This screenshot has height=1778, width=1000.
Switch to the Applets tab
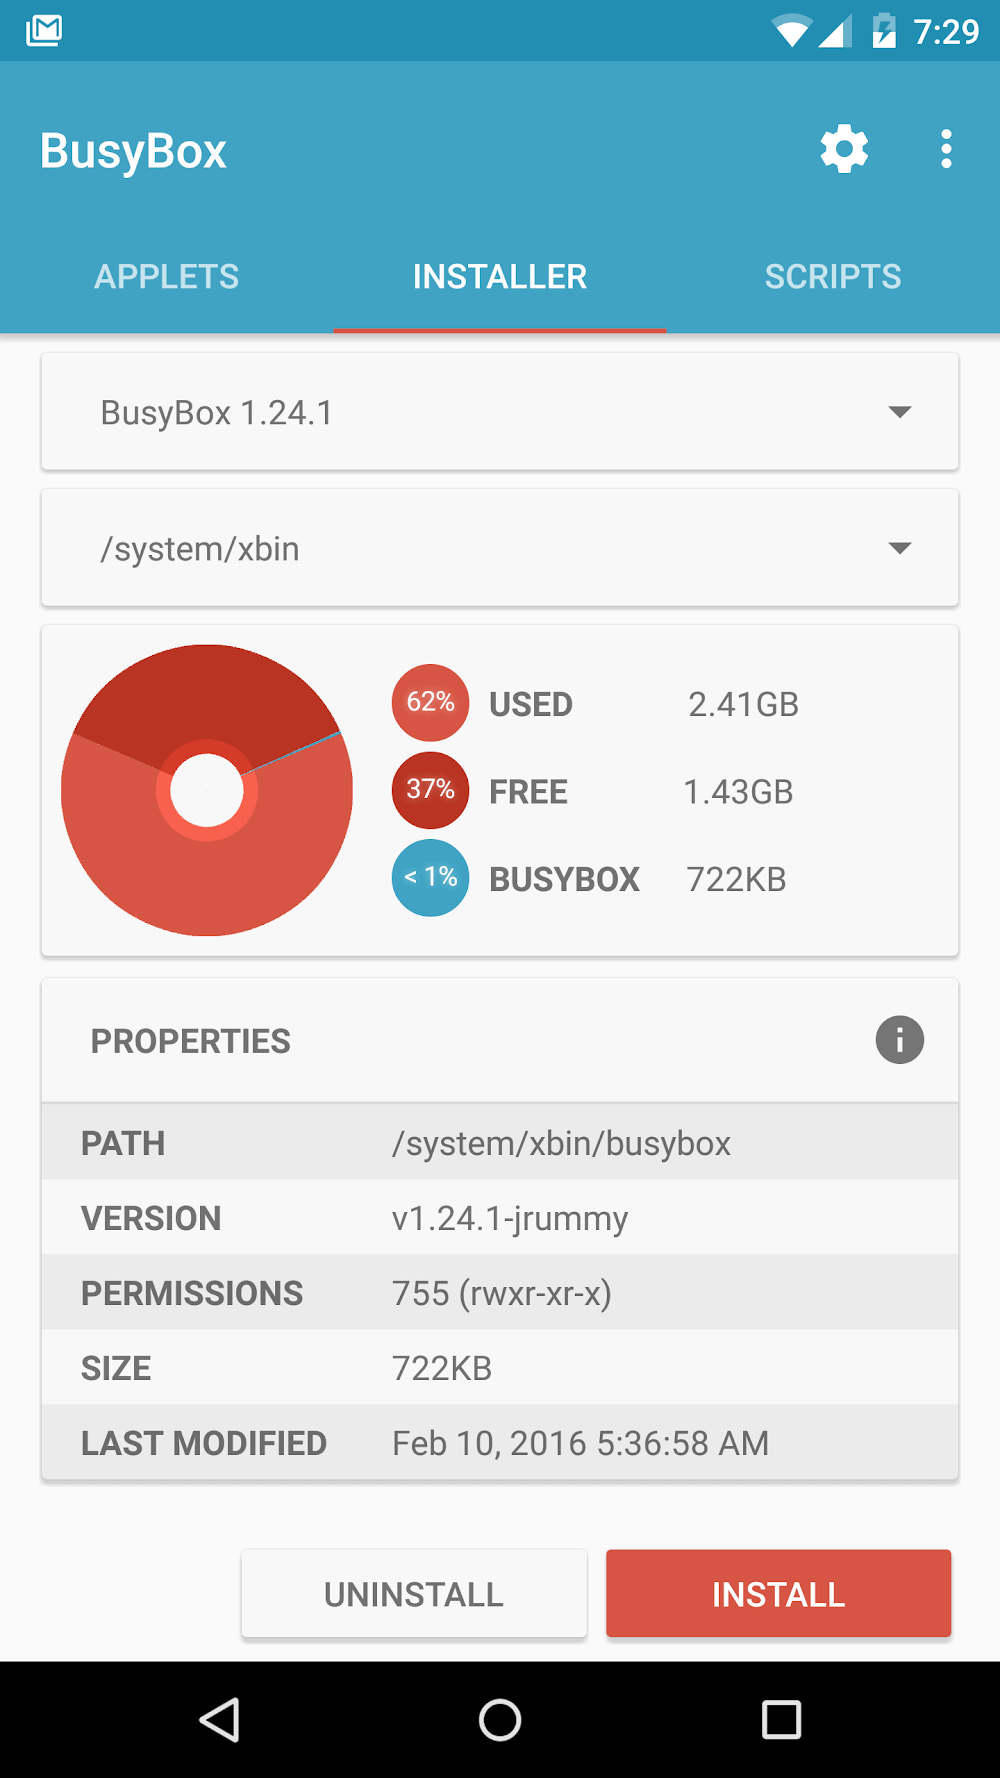click(167, 276)
